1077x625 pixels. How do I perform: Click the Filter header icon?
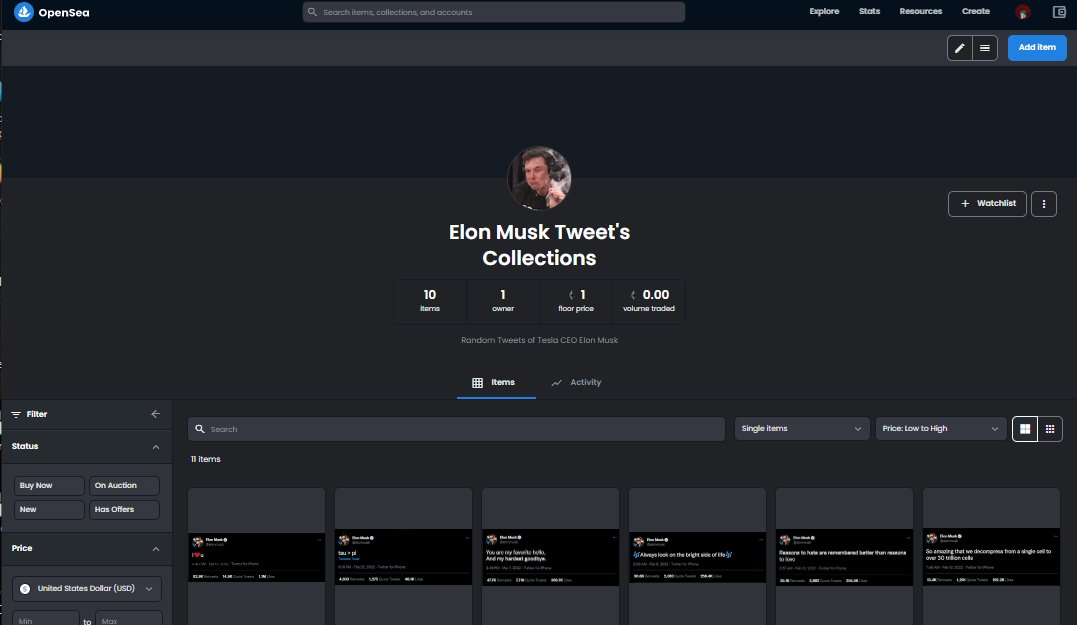16,414
